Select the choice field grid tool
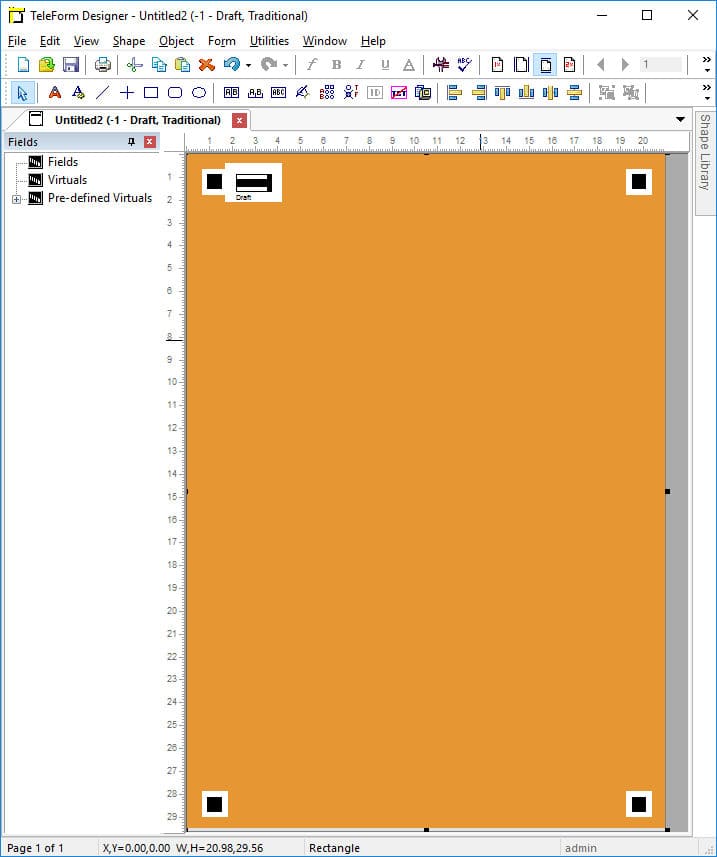The image size is (717, 857). pos(327,92)
